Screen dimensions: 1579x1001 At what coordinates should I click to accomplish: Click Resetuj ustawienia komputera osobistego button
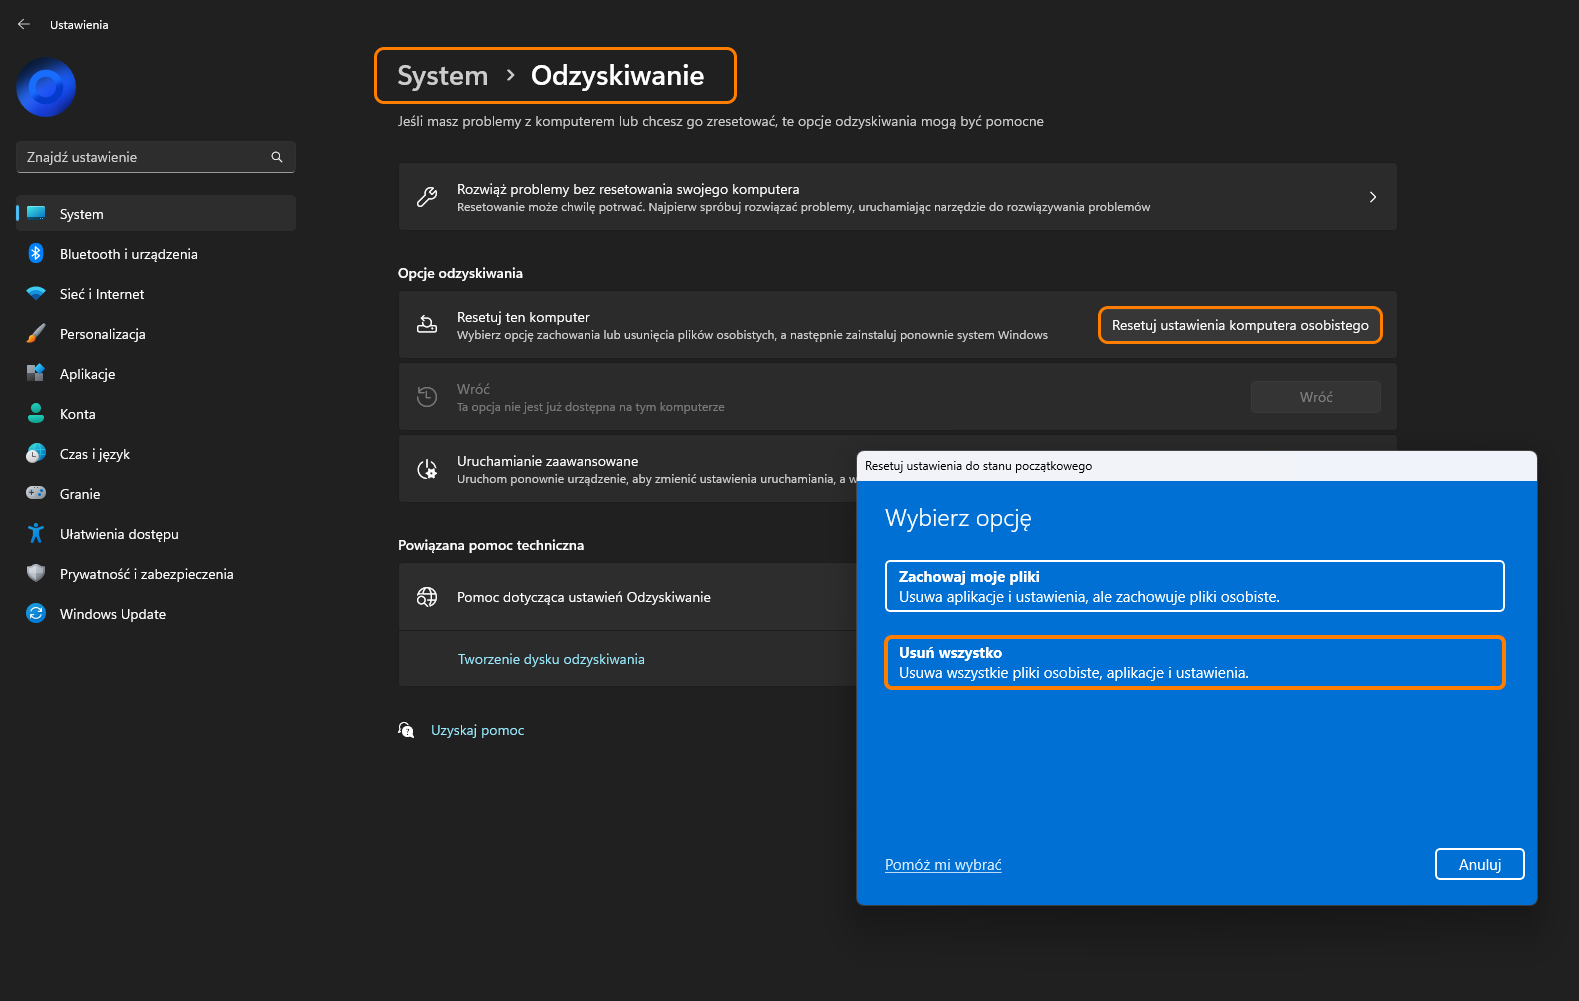pos(1240,325)
